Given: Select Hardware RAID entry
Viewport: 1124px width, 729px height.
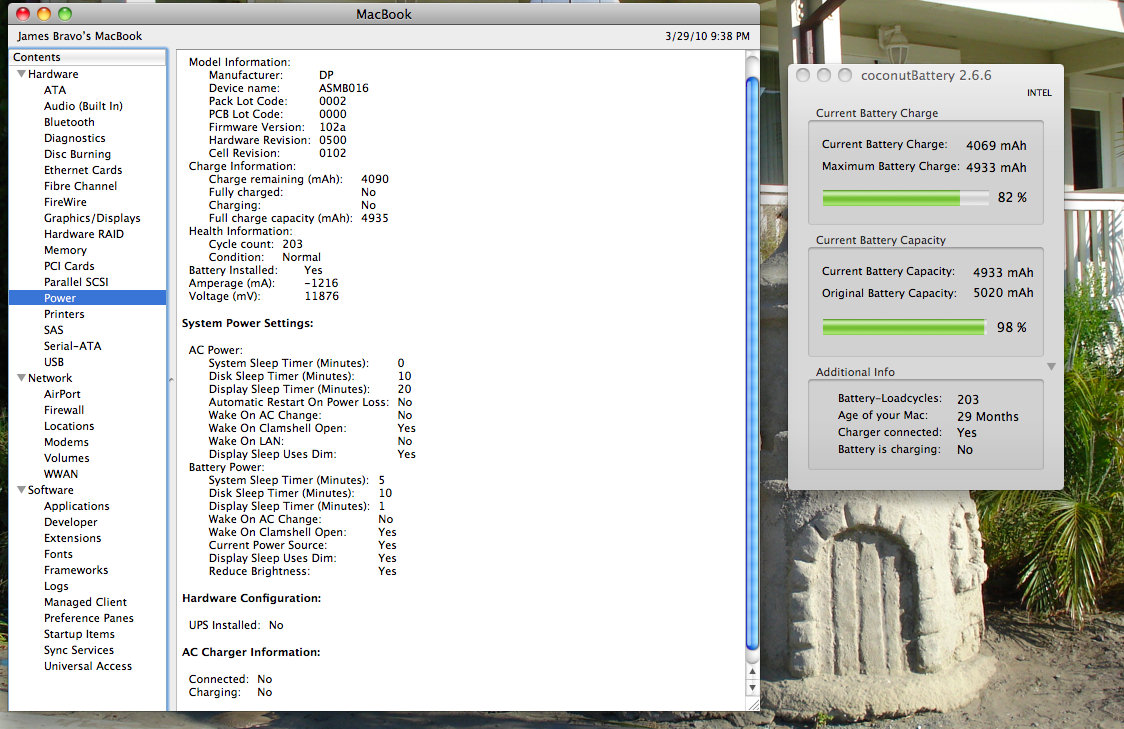Looking at the screenshot, I should (x=84, y=234).
